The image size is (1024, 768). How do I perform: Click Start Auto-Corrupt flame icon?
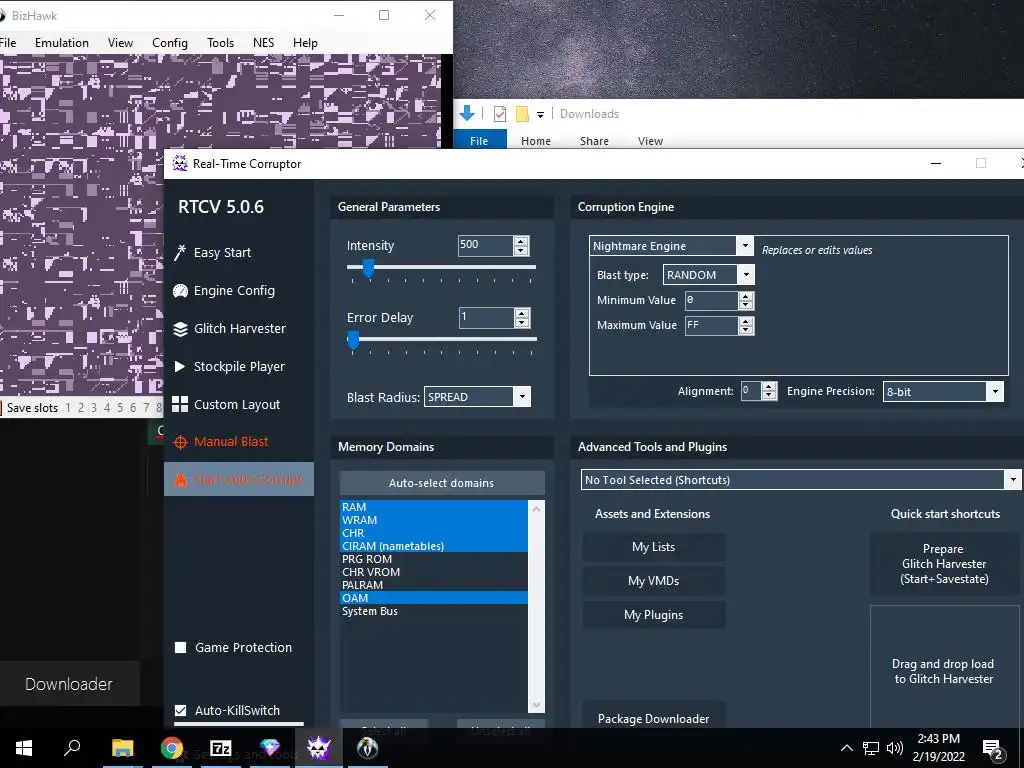[180, 480]
